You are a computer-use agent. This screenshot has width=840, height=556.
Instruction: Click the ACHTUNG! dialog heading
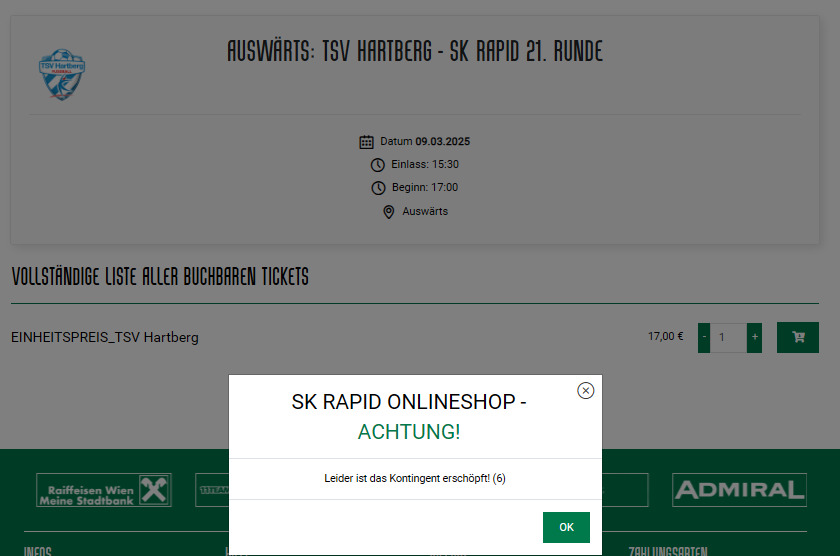click(409, 432)
